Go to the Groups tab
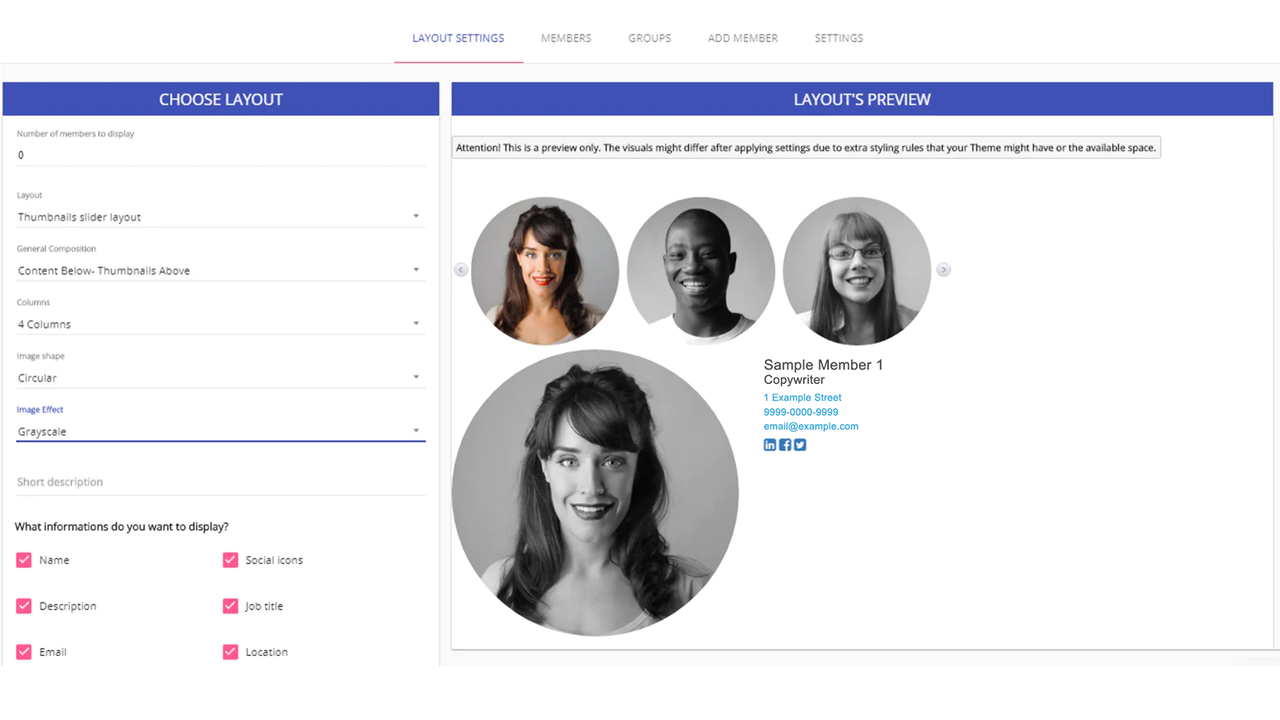 click(650, 38)
